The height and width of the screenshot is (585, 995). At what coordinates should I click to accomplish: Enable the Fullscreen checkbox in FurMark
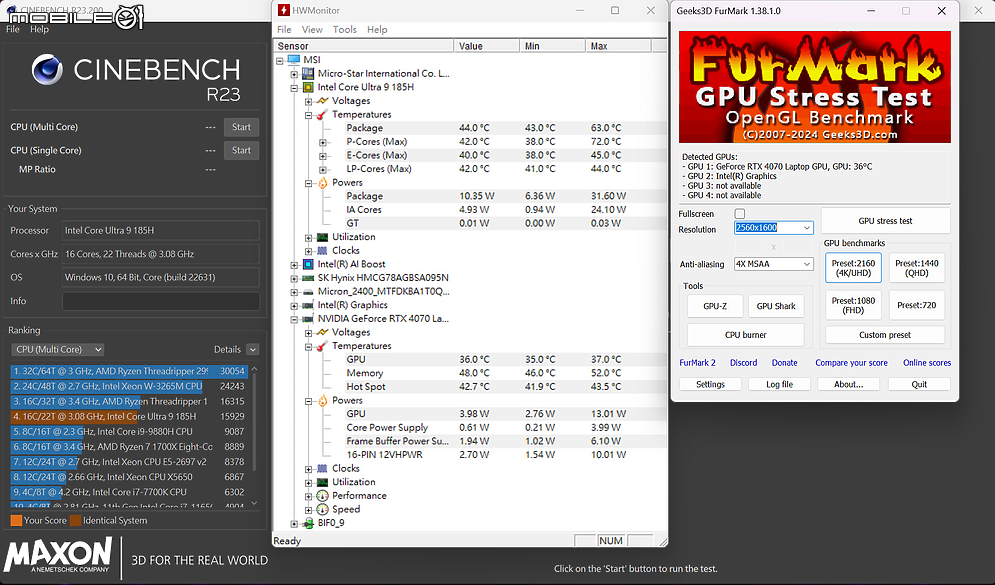tap(740, 214)
